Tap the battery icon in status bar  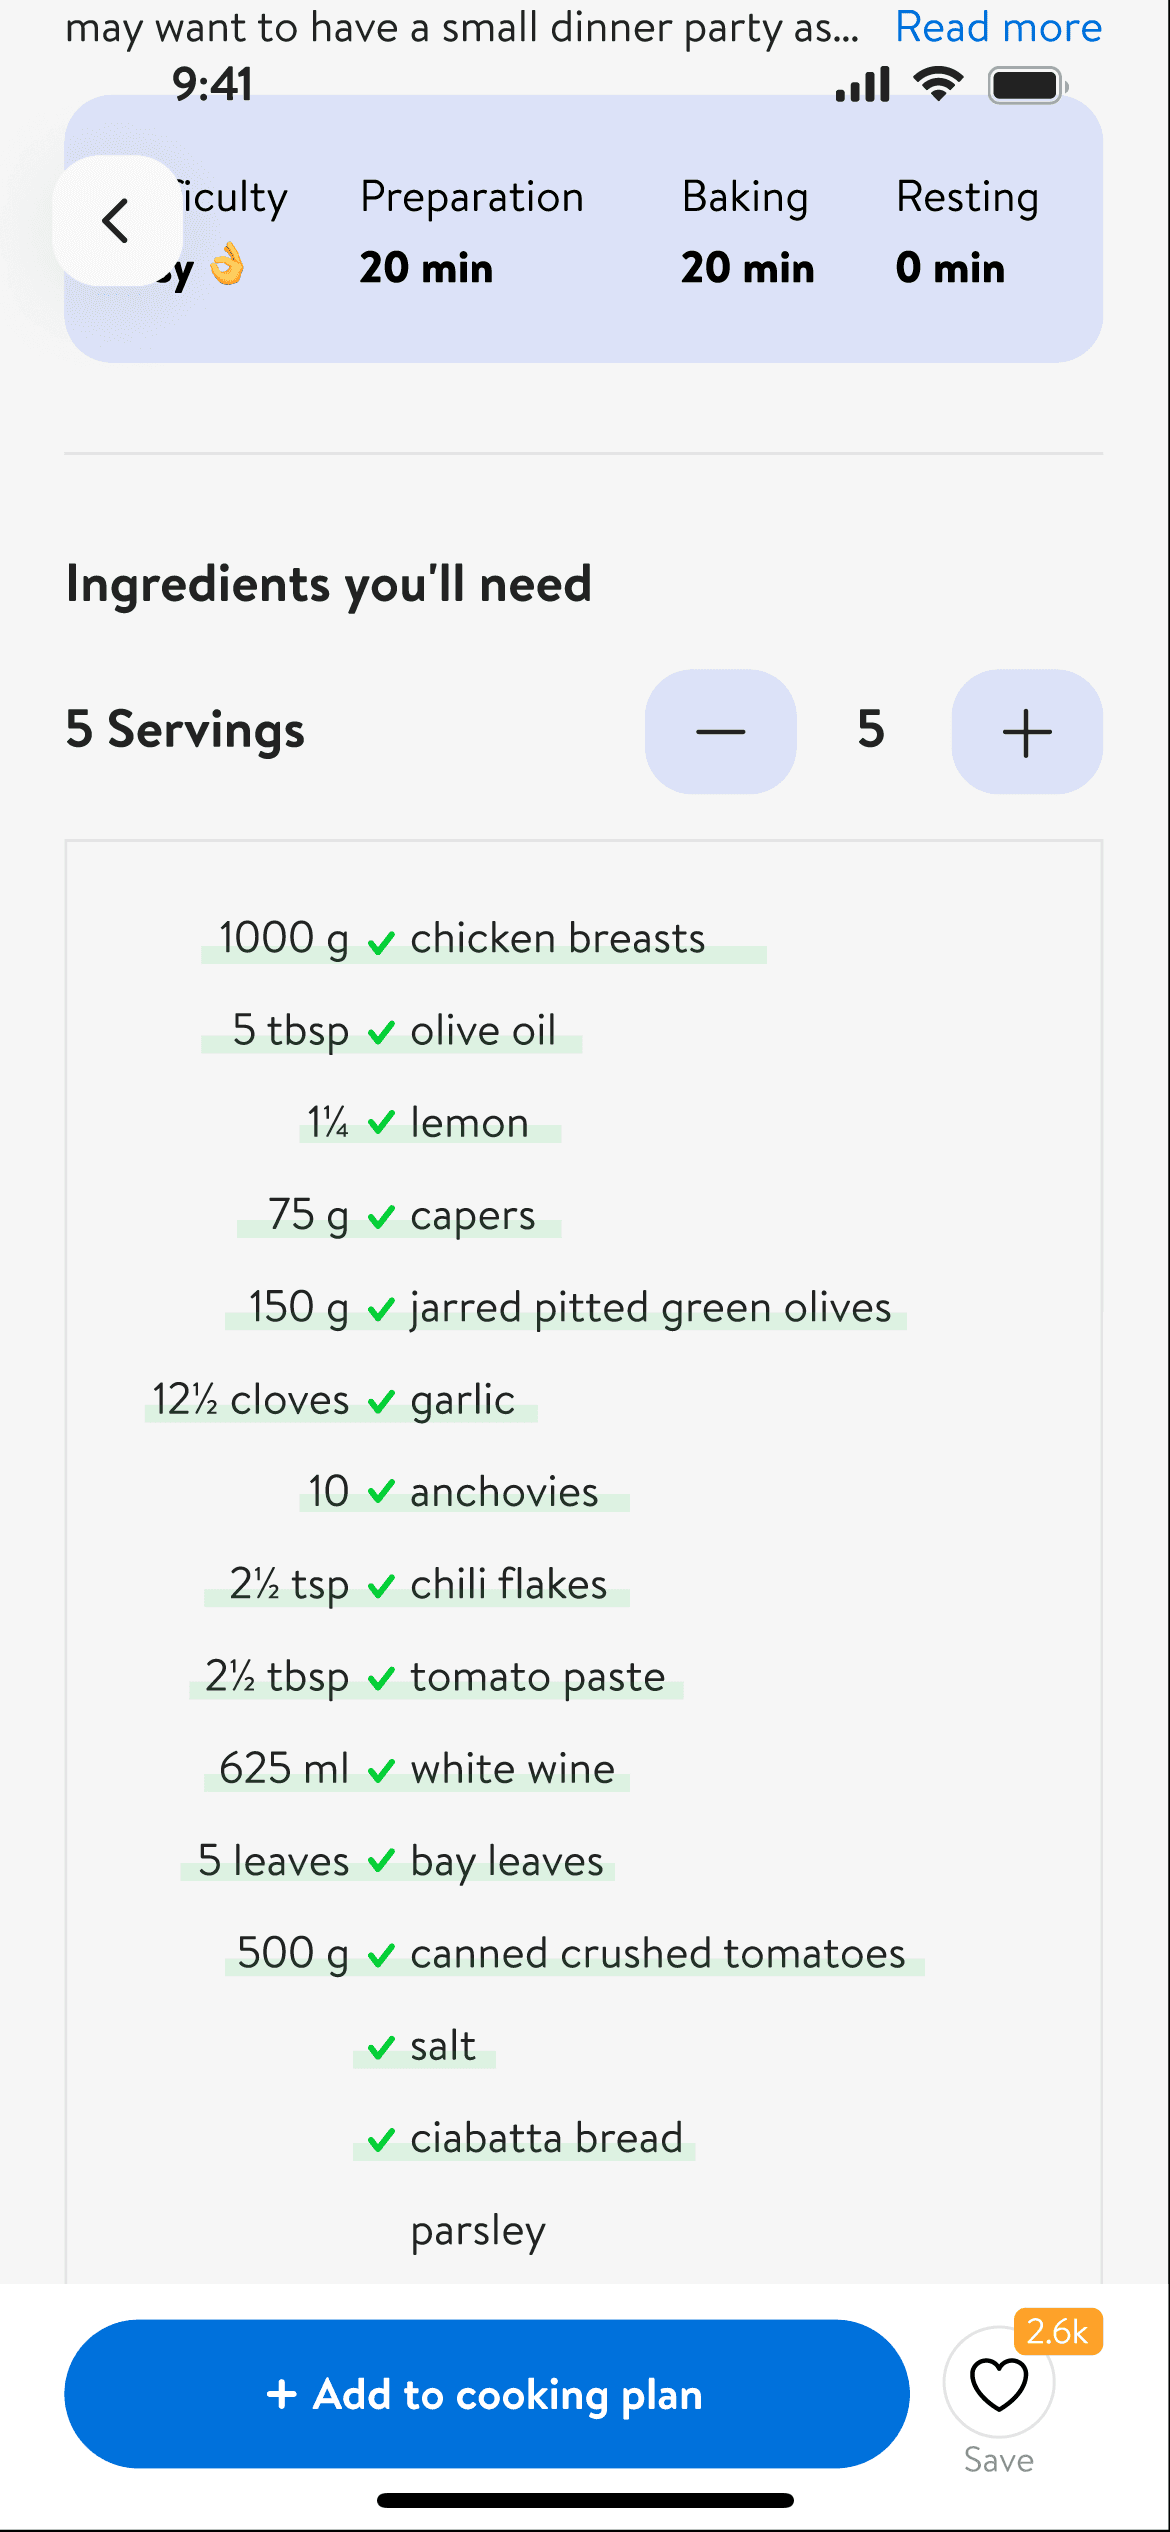[1028, 86]
